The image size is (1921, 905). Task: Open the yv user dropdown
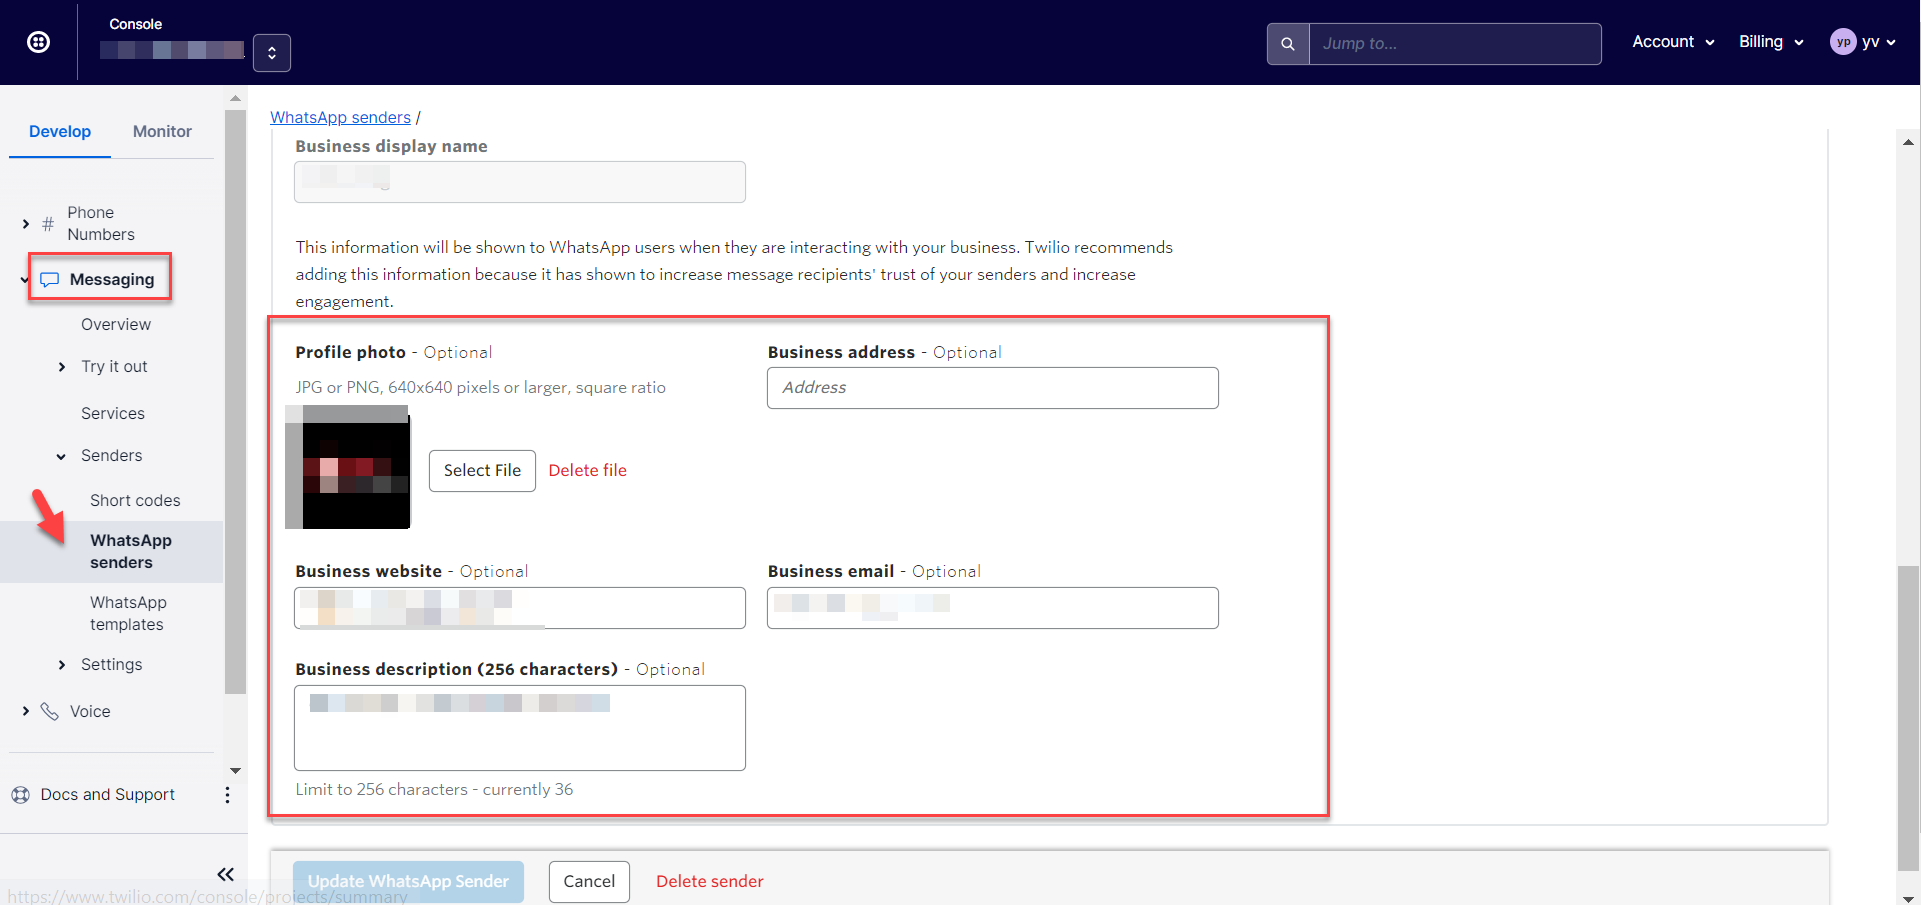(x=1879, y=42)
